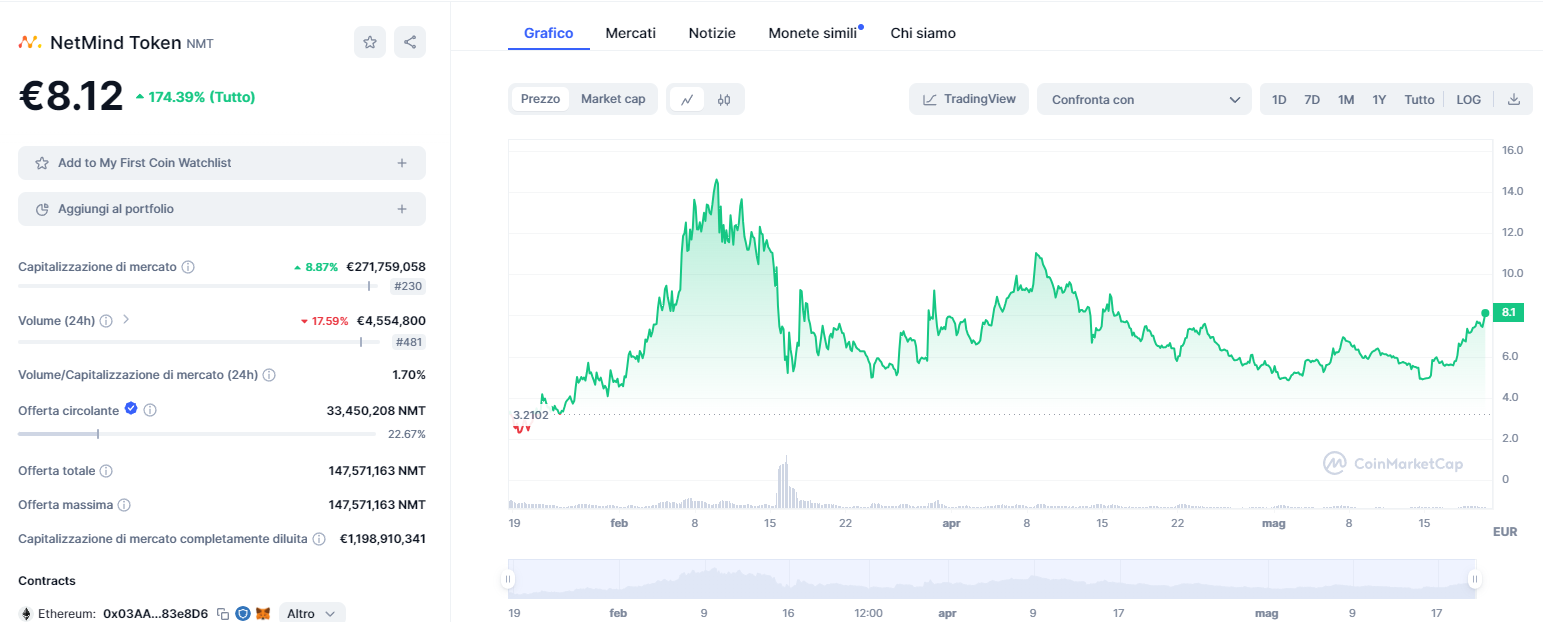Image resolution: width=1543 pixels, height=622 pixels.
Task: Copy the Ethereum contract address
Action: pyautogui.click(x=223, y=613)
